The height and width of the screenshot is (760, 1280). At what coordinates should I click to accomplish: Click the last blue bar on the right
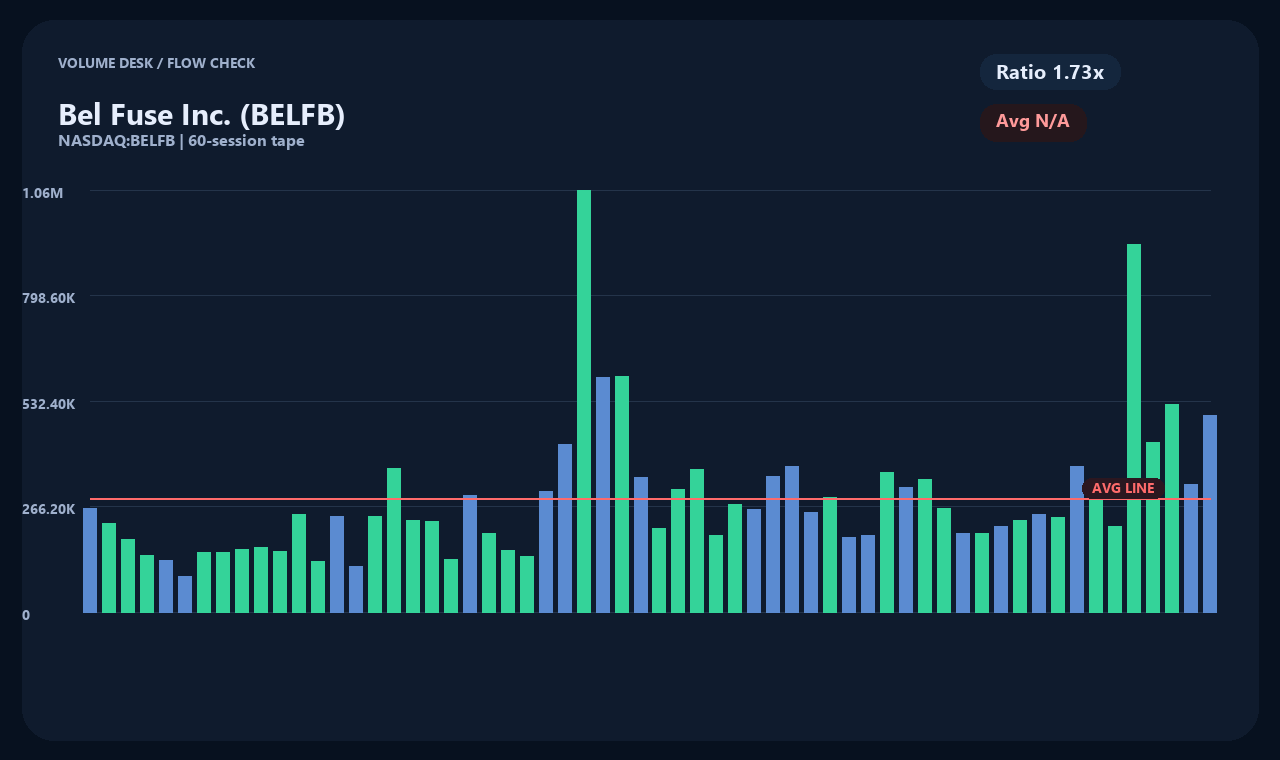click(1210, 514)
